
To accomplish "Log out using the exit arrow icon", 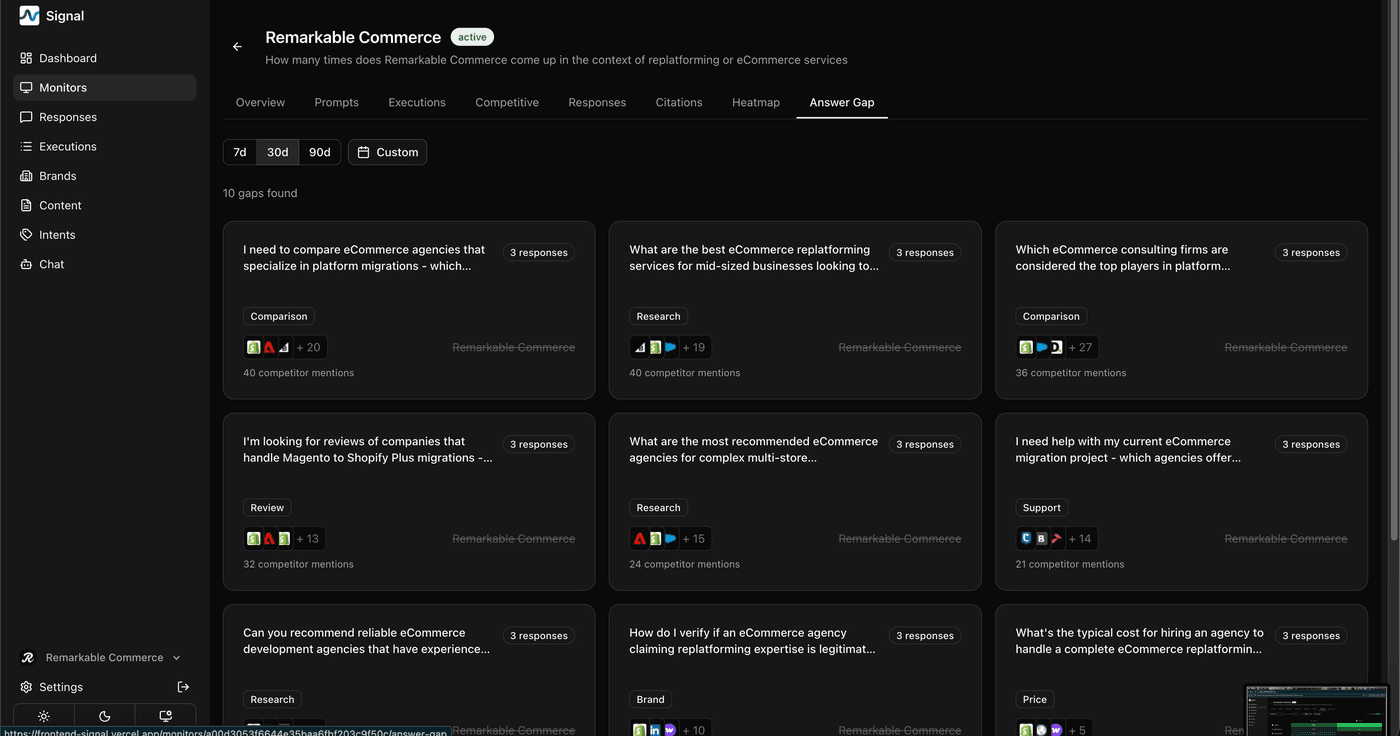I will tap(183, 687).
